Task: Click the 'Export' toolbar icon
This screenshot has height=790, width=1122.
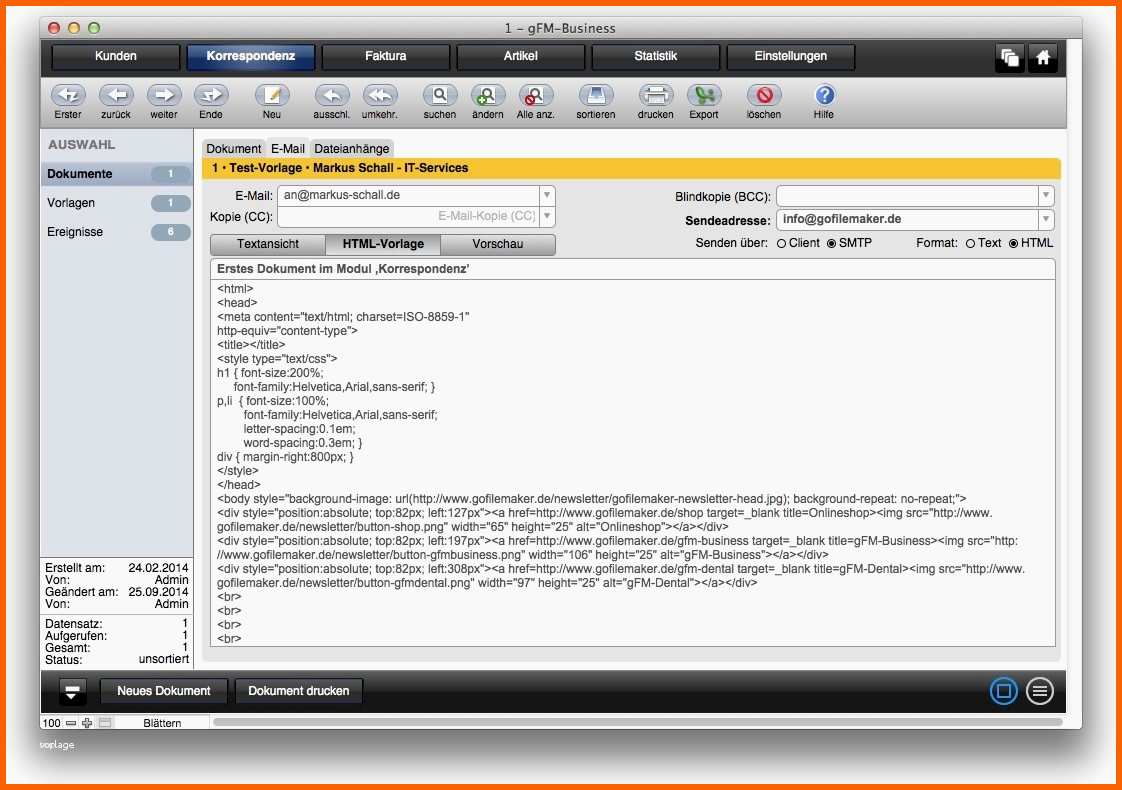Action: (704, 95)
